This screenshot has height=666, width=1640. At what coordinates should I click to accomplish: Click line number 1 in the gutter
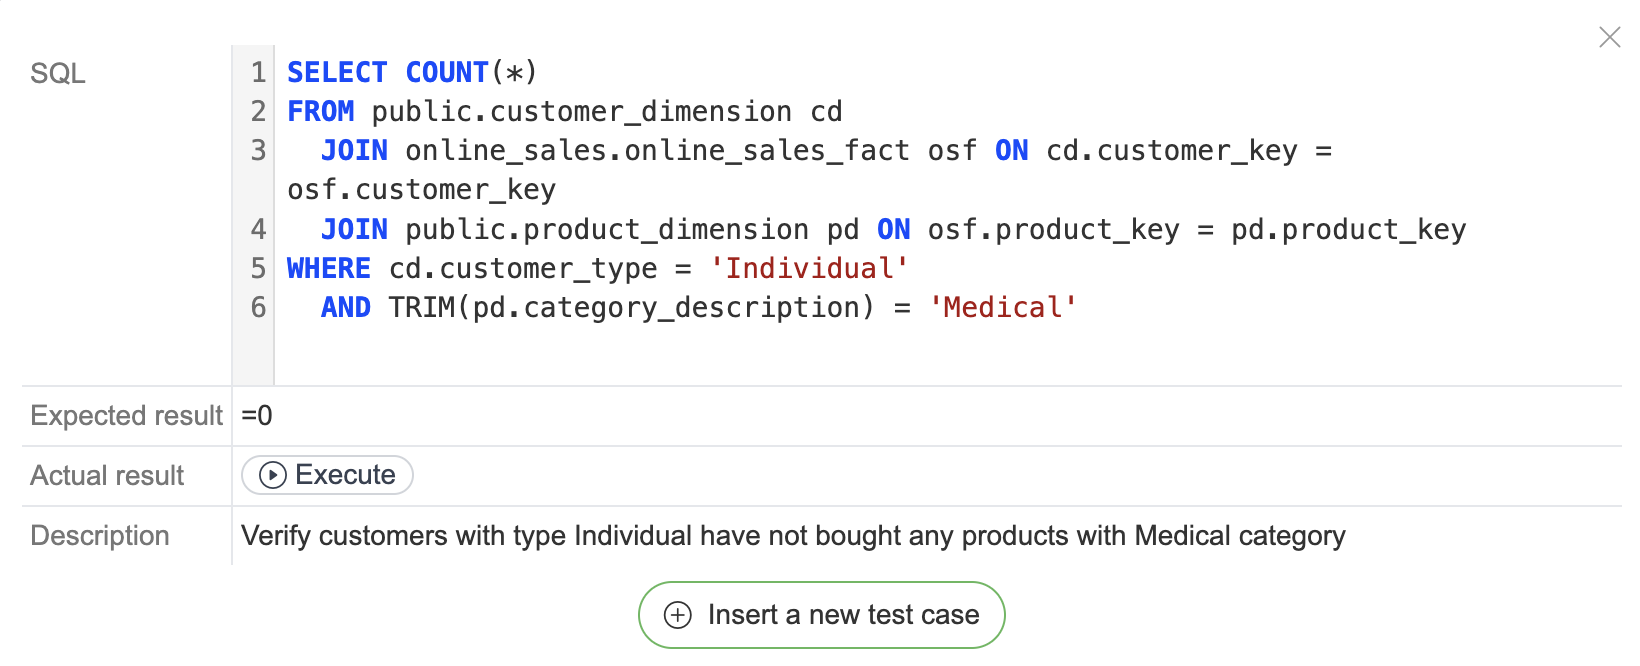258,72
